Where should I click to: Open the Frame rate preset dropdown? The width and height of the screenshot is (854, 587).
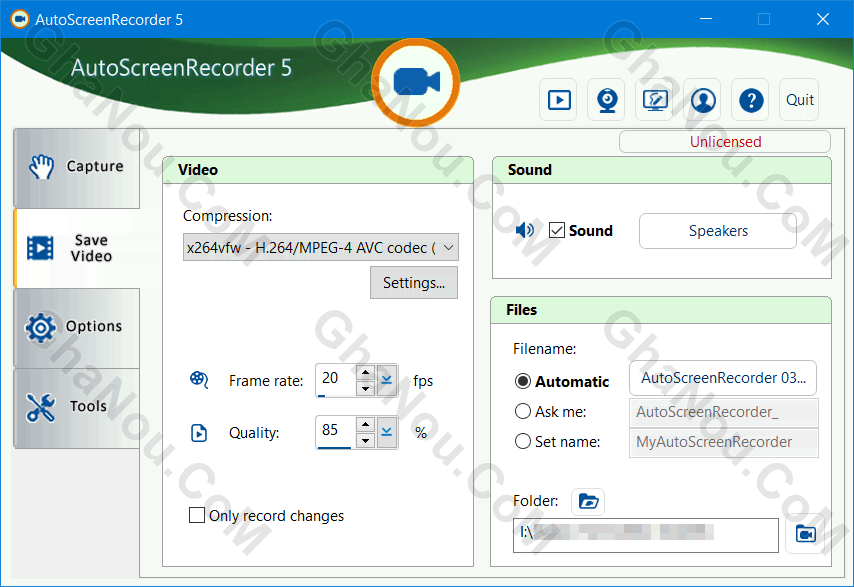point(387,380)
